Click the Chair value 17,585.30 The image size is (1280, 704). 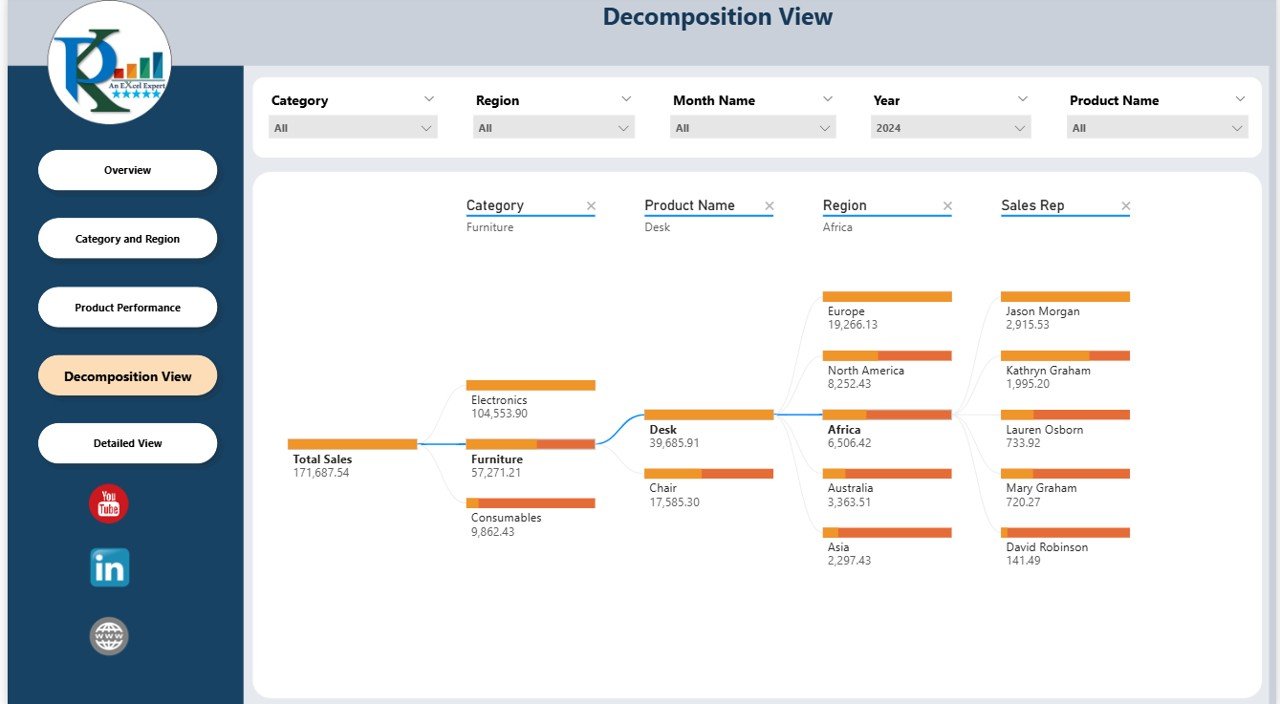coord(674,502)
